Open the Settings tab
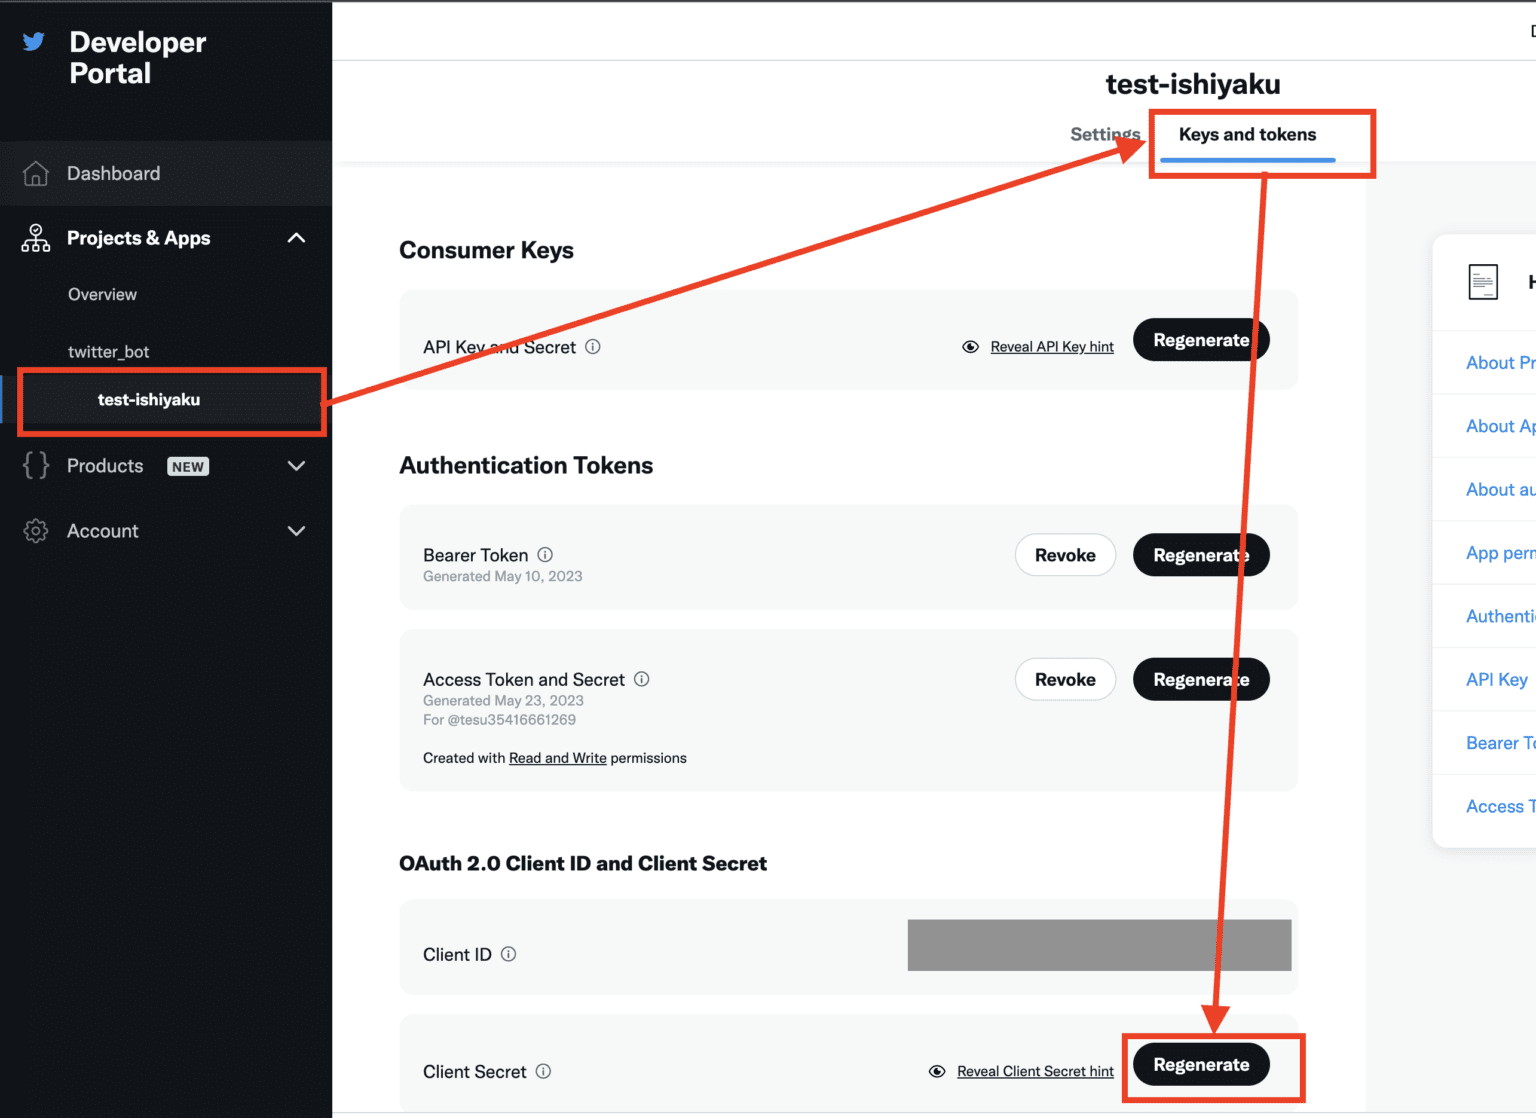 click(x=1104, y=135)
